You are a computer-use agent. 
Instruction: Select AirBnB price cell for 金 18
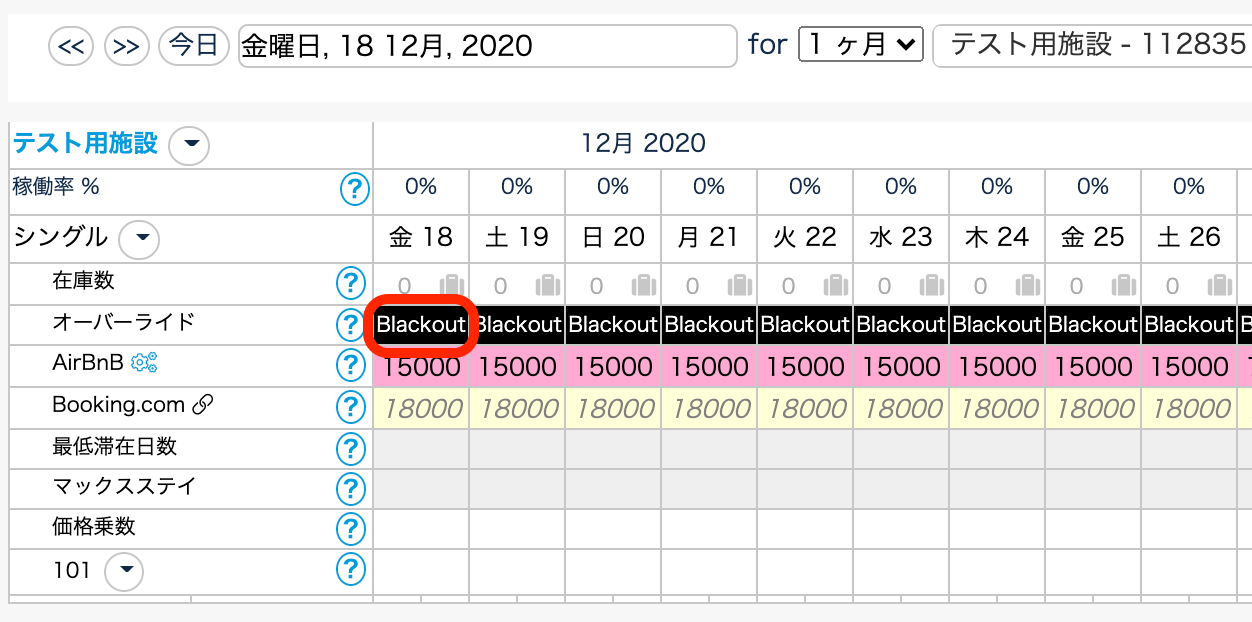tap(421, 366)
